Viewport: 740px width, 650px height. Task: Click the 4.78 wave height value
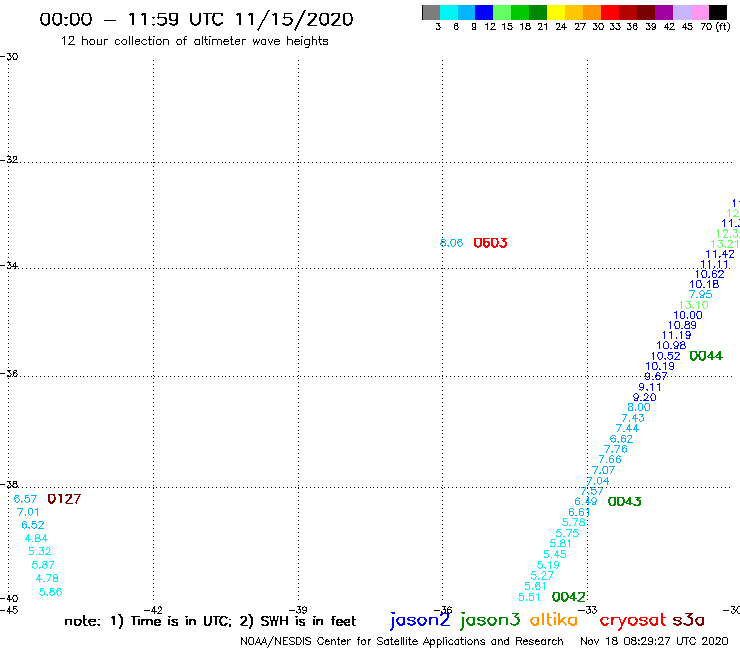[47, 578]
